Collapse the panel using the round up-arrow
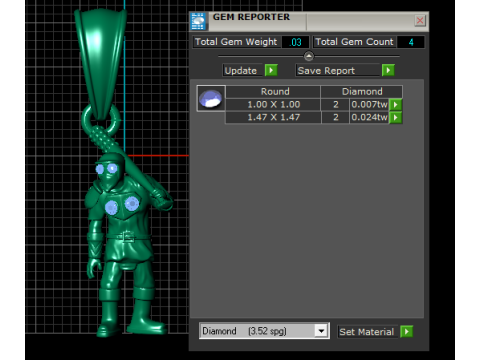This screenshot has height=360, width=480. pos(309,56)
